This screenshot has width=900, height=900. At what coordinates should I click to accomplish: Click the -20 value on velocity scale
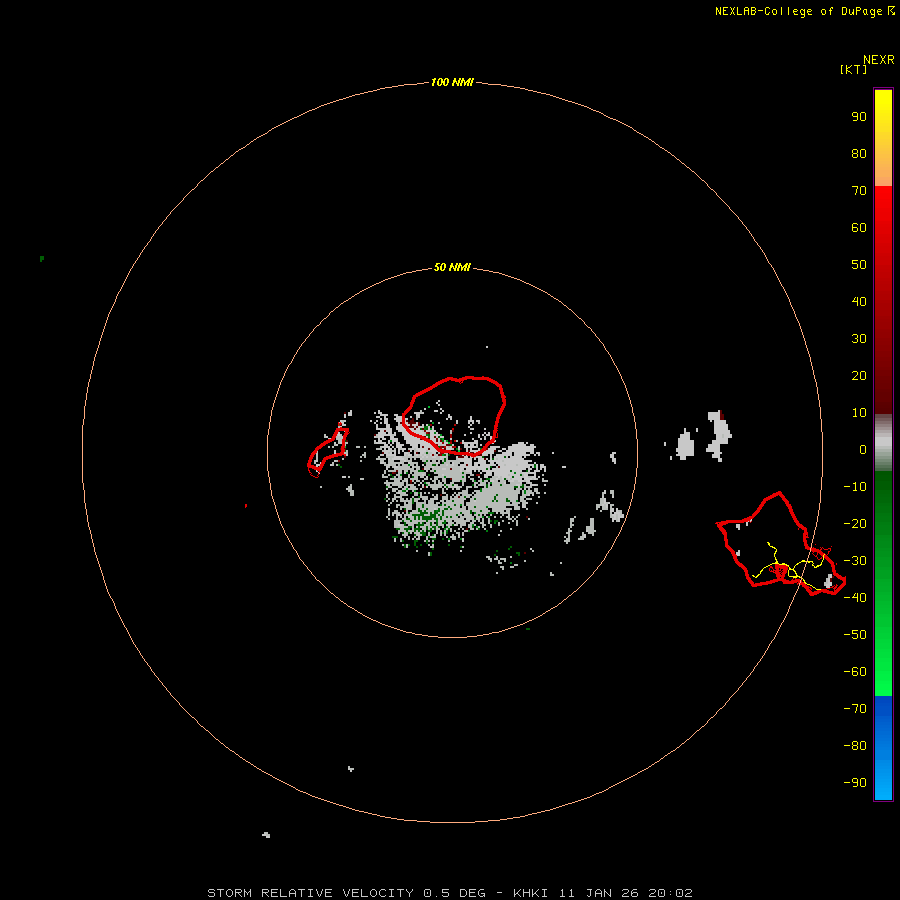855,523
